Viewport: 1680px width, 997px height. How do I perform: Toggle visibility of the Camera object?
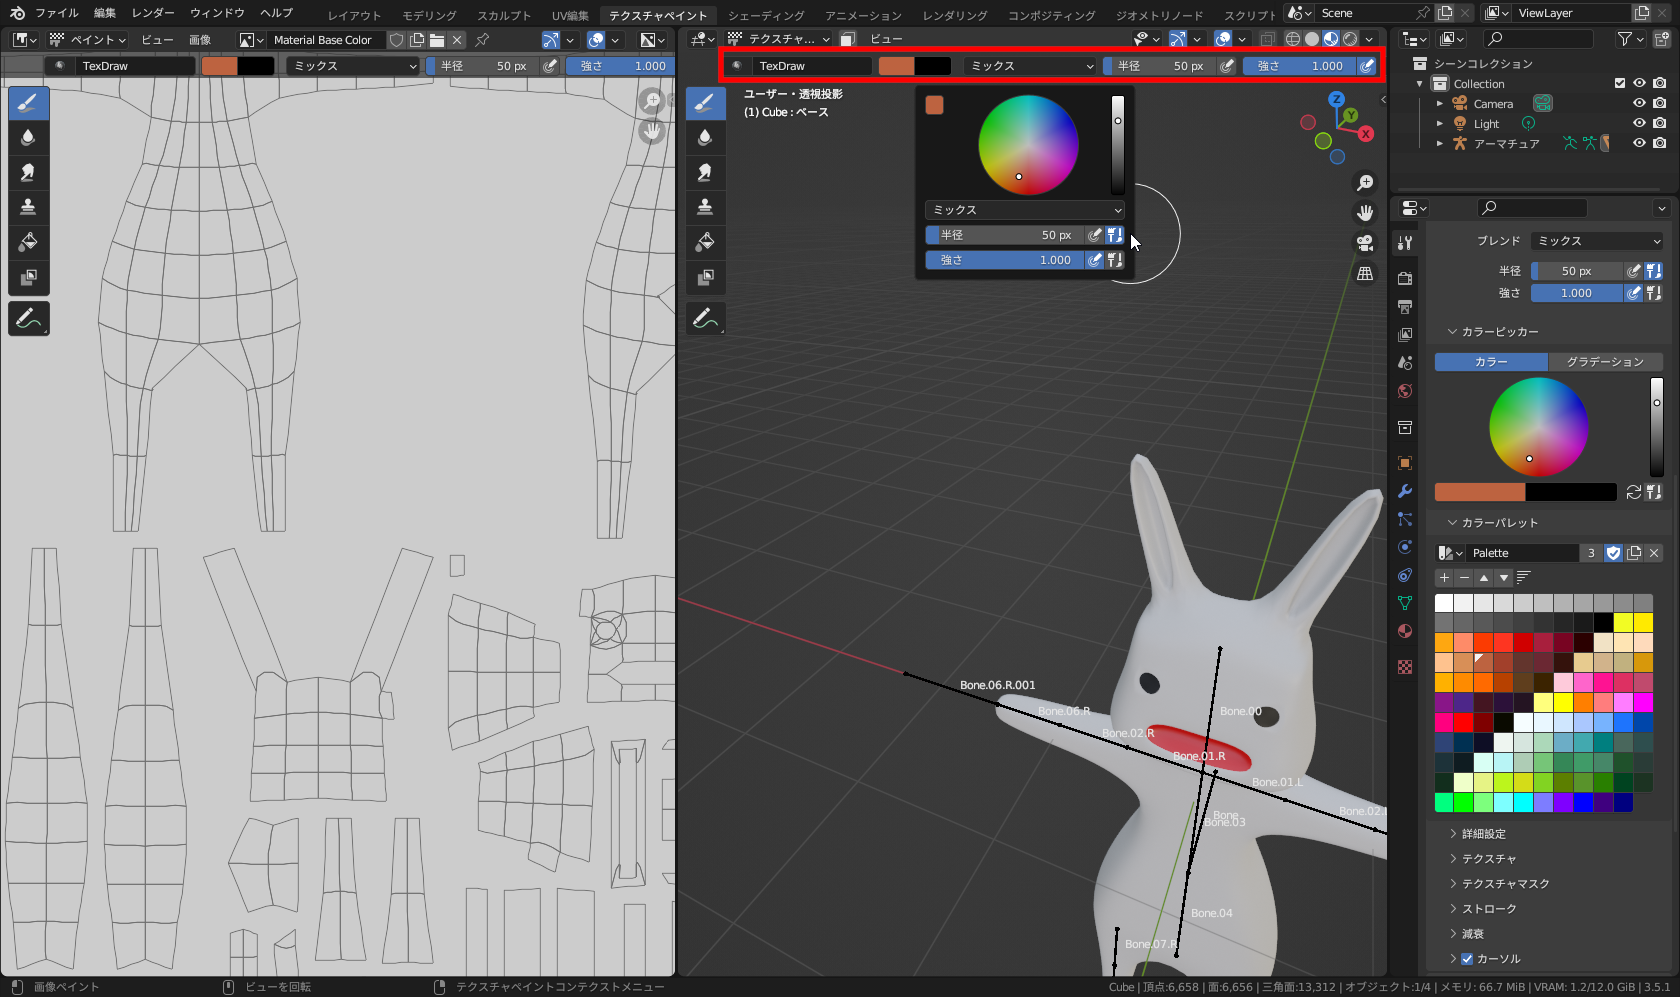(x=1639, y=103)
